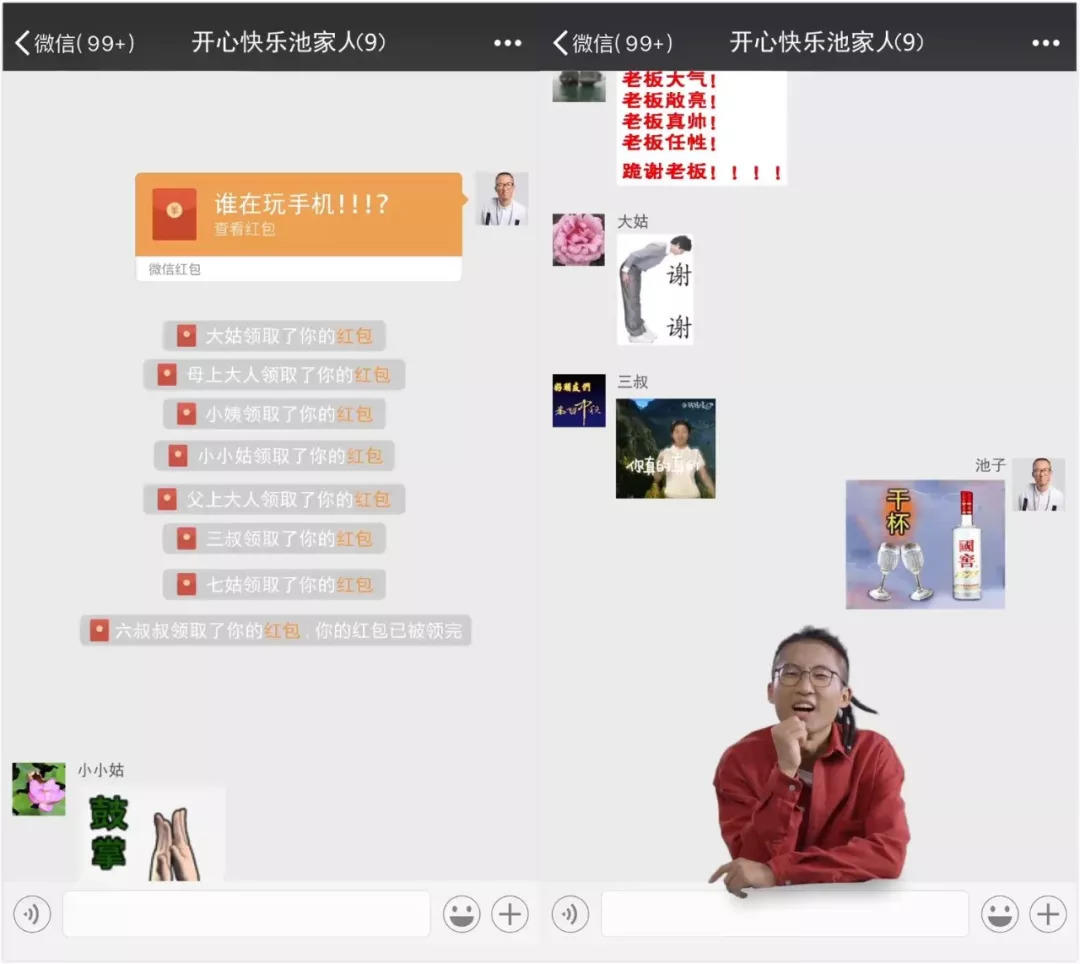
Task: Tap 红包 link in 六叔叔领取 notice
Action: [x=282, y=631]
